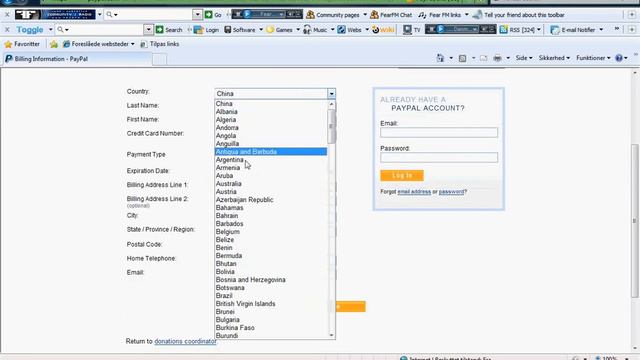The height and width of the screenshot is (360, 640).
Task: Select Belgium in country list
Action: (271, 232)
